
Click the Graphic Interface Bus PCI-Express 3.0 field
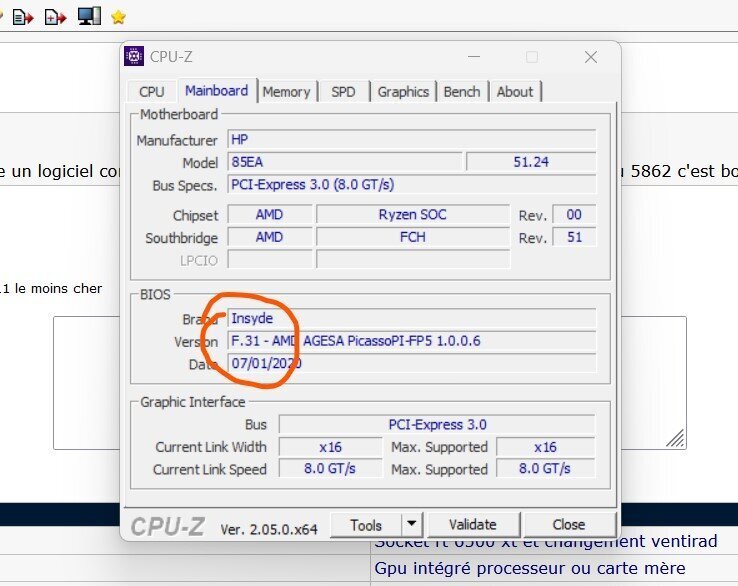point(437,425)
